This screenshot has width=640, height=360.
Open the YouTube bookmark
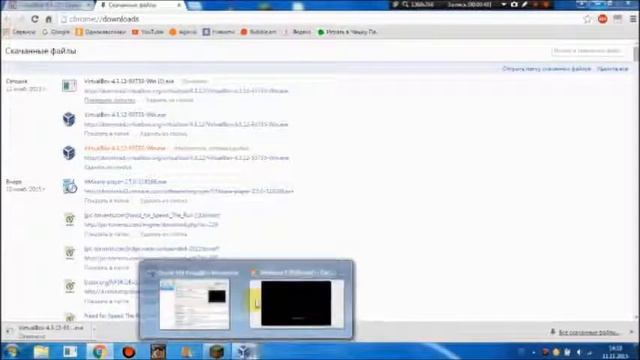pyautogui.click(x=147, y=32)
